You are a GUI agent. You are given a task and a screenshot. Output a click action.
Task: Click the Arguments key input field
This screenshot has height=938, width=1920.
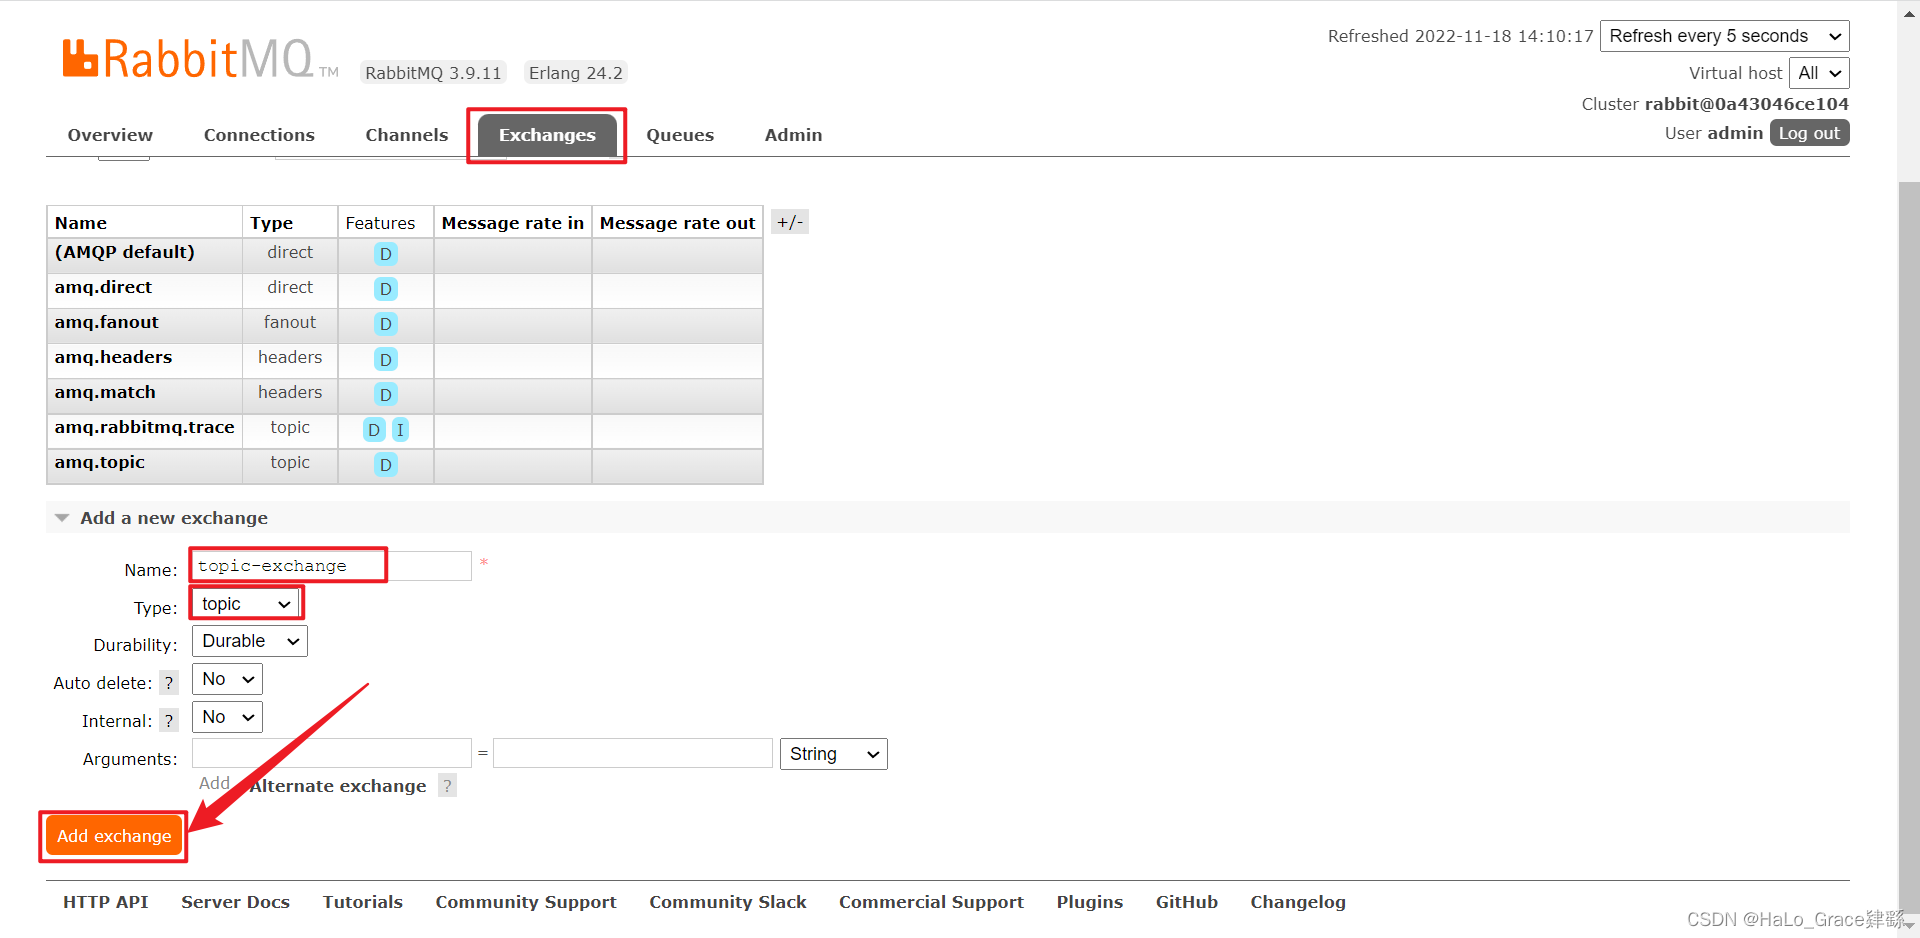tap(331, 753)
